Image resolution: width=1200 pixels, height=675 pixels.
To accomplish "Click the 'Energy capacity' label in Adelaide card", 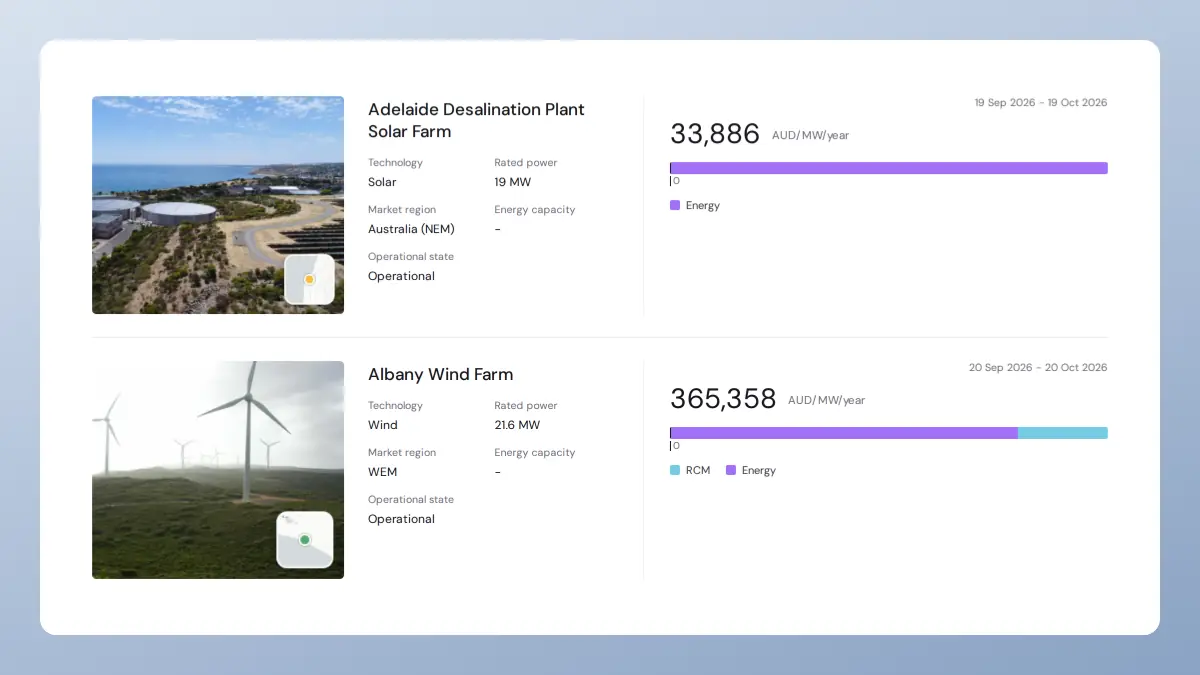I will point(535,210).
